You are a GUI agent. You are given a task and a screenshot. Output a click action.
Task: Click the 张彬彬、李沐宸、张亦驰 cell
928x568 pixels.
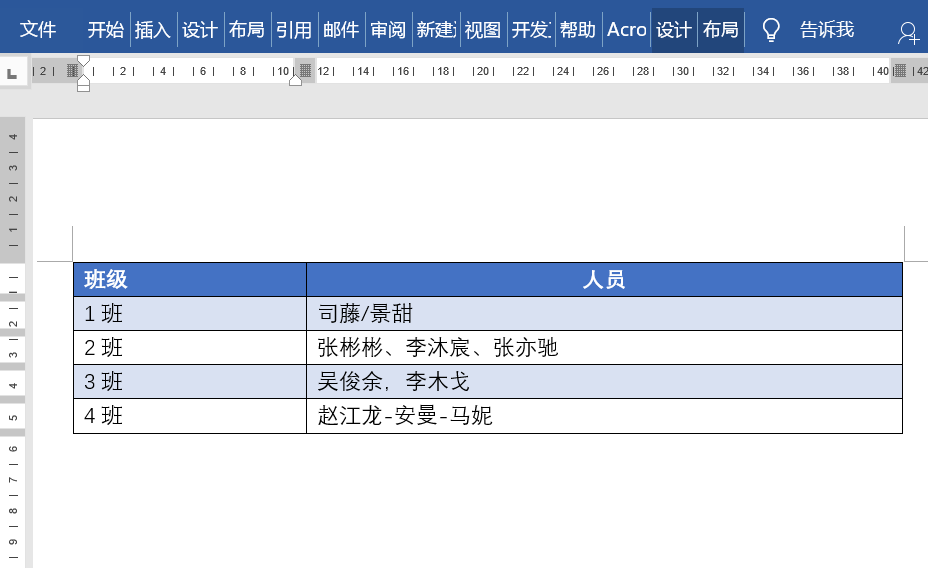[604, 348]
